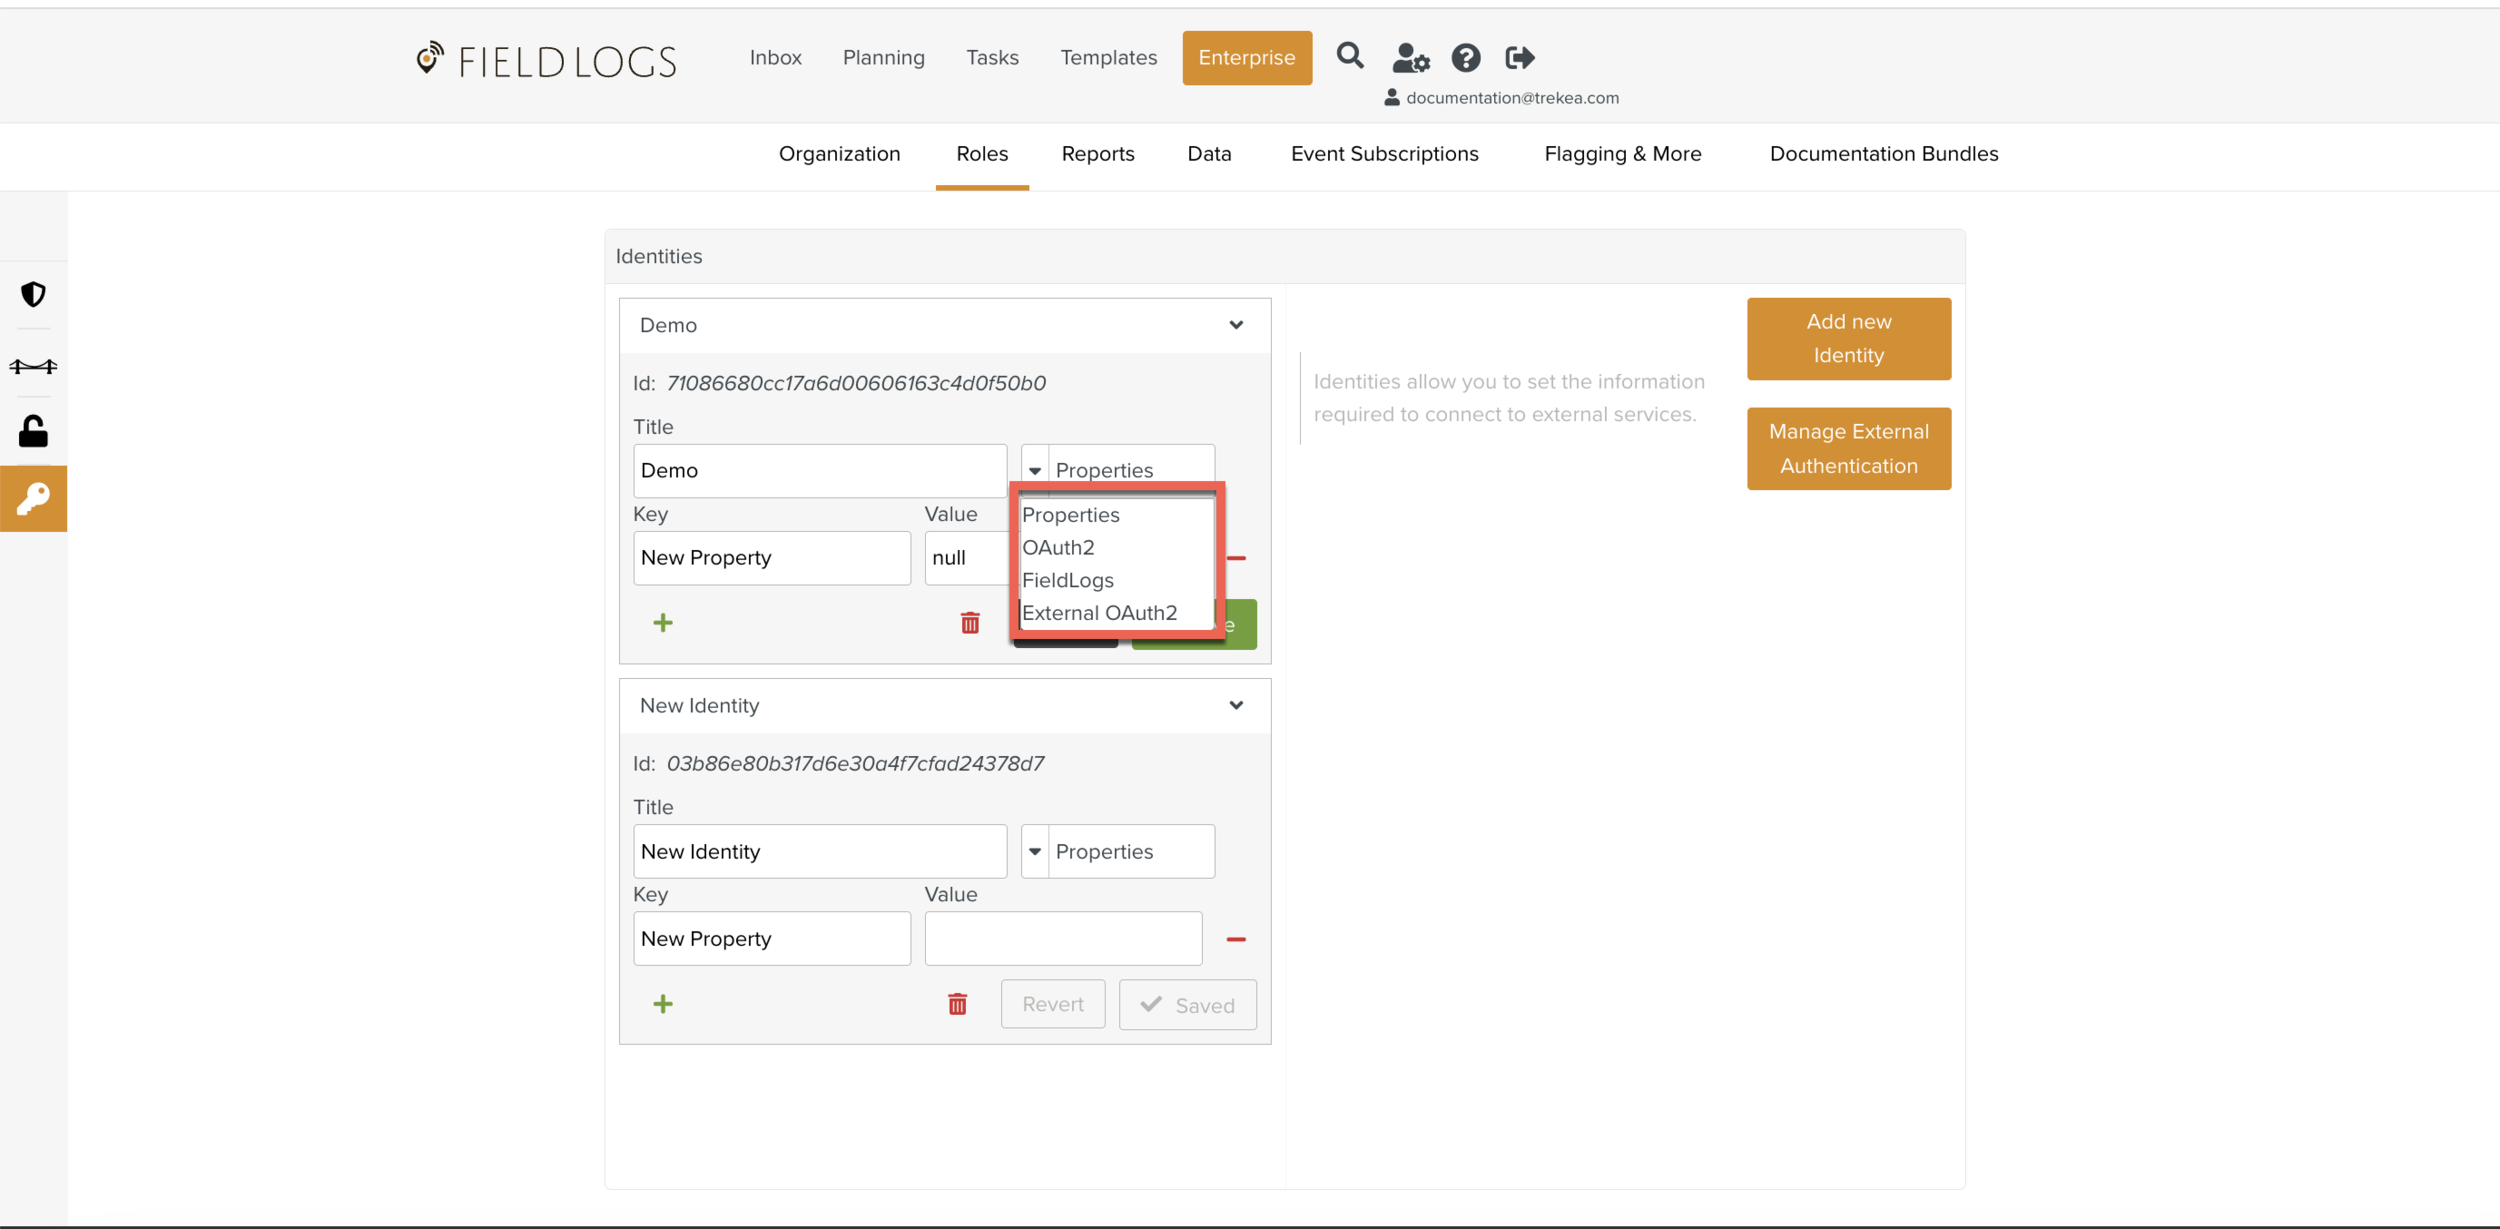Add property with green plus in Demo

pos(662,623)
